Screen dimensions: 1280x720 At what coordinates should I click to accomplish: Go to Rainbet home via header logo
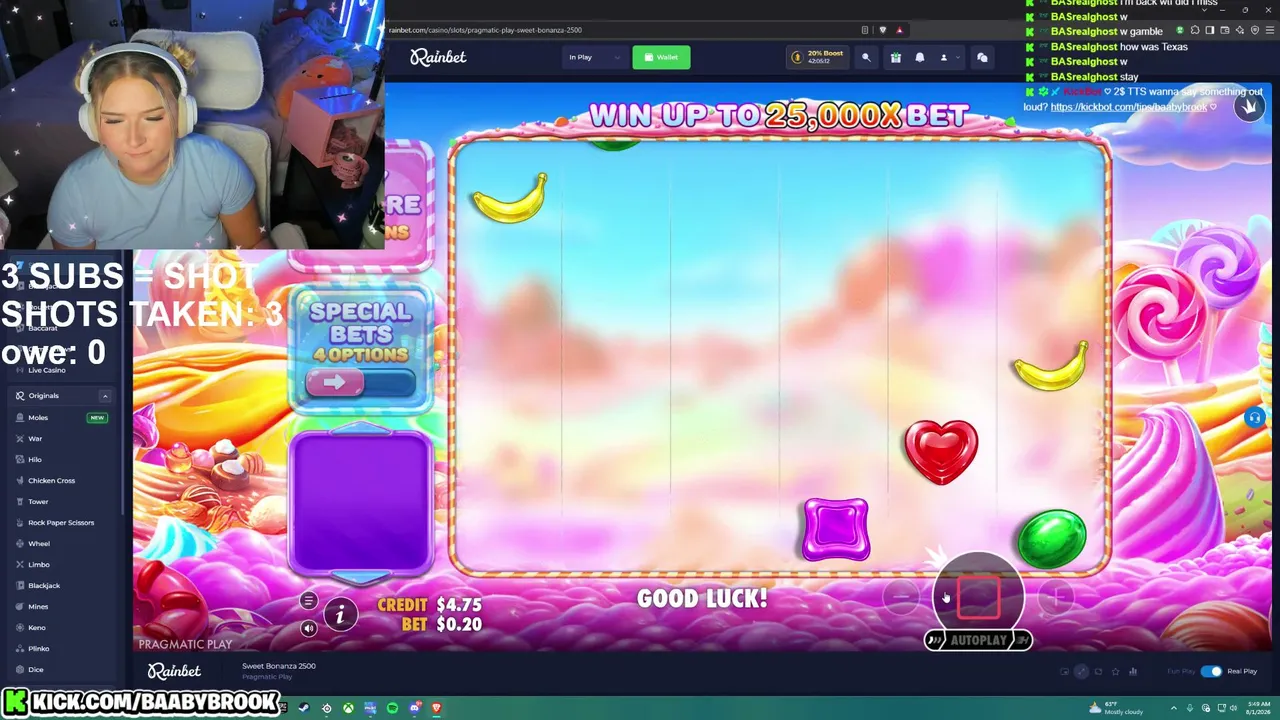438,57
